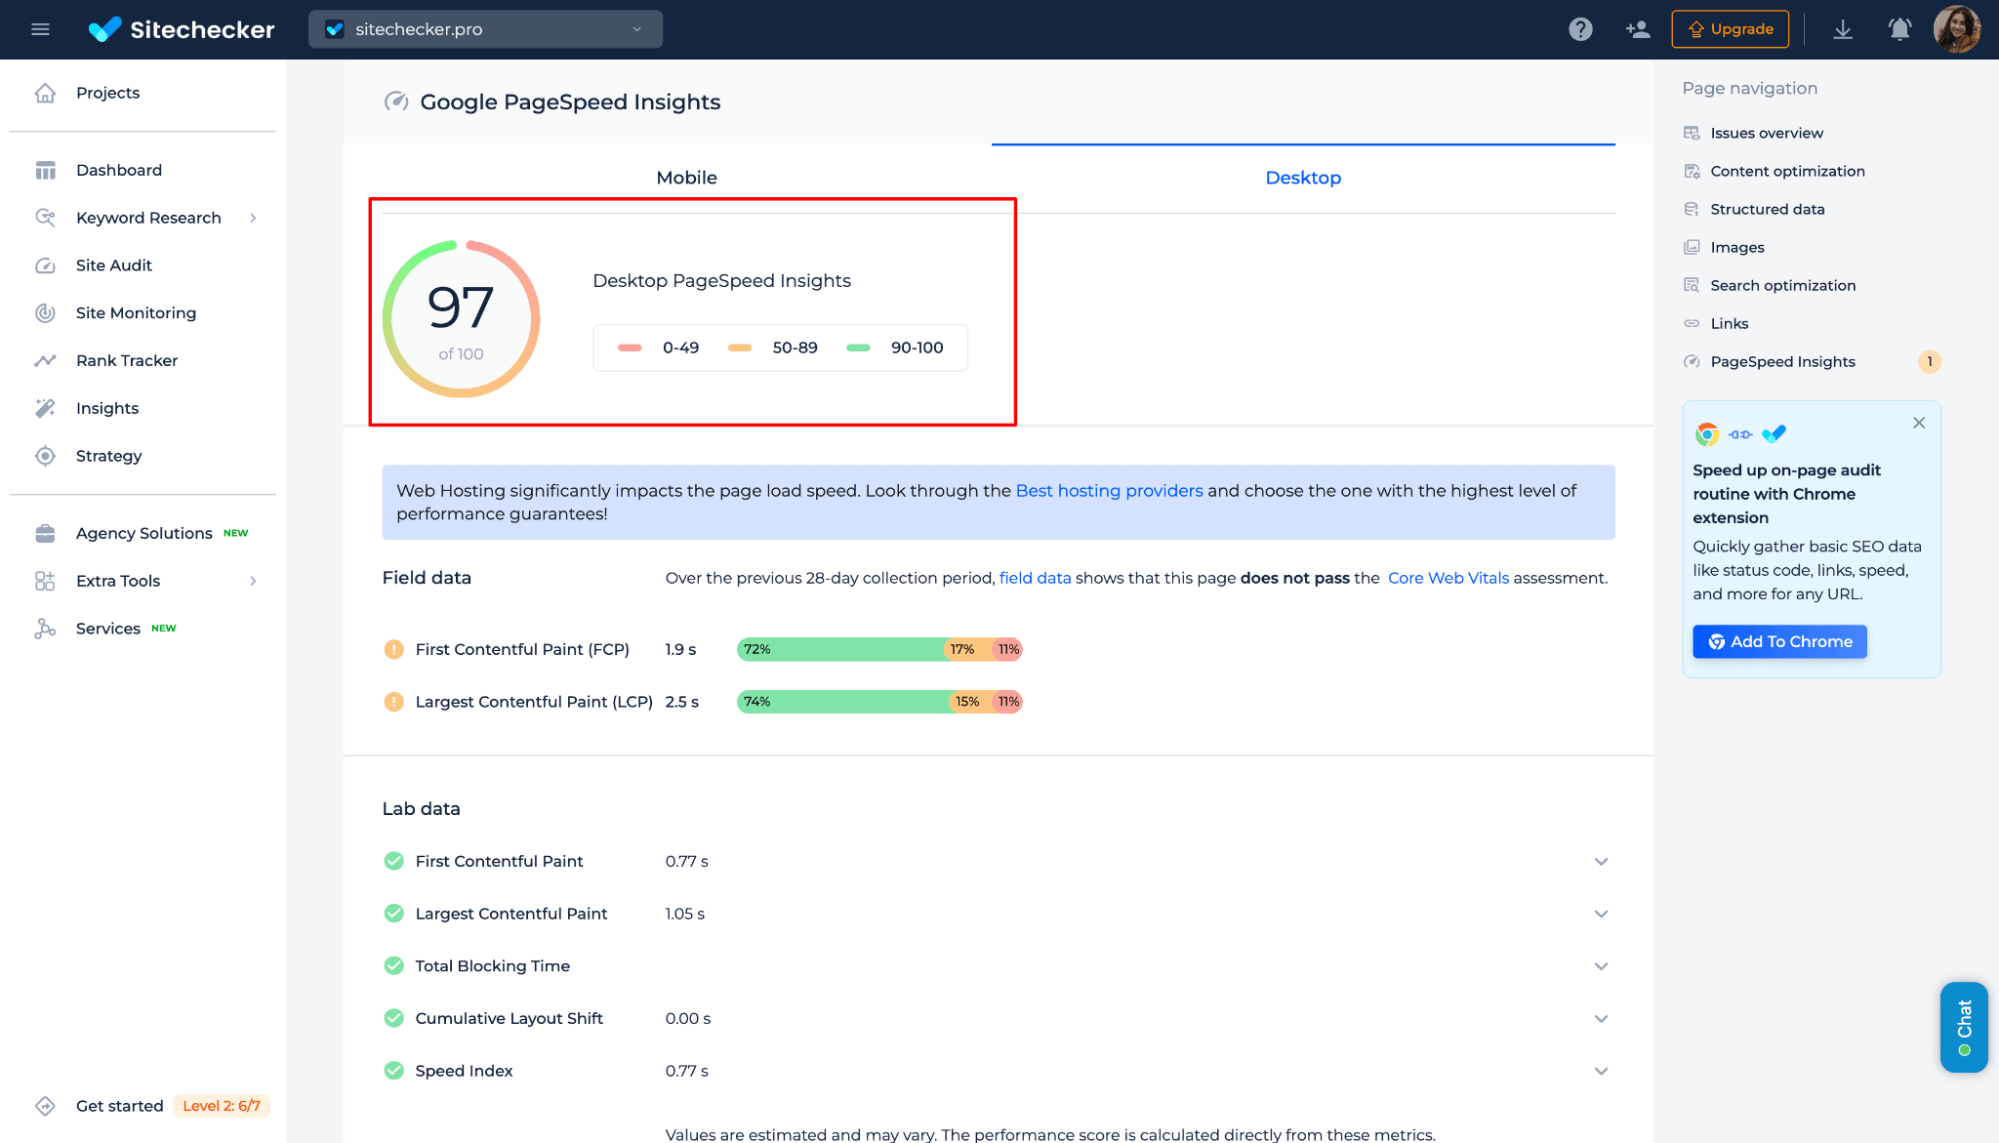Click the Links chain icon
Screen dimensions: 1999x1143
[1691, 323]
